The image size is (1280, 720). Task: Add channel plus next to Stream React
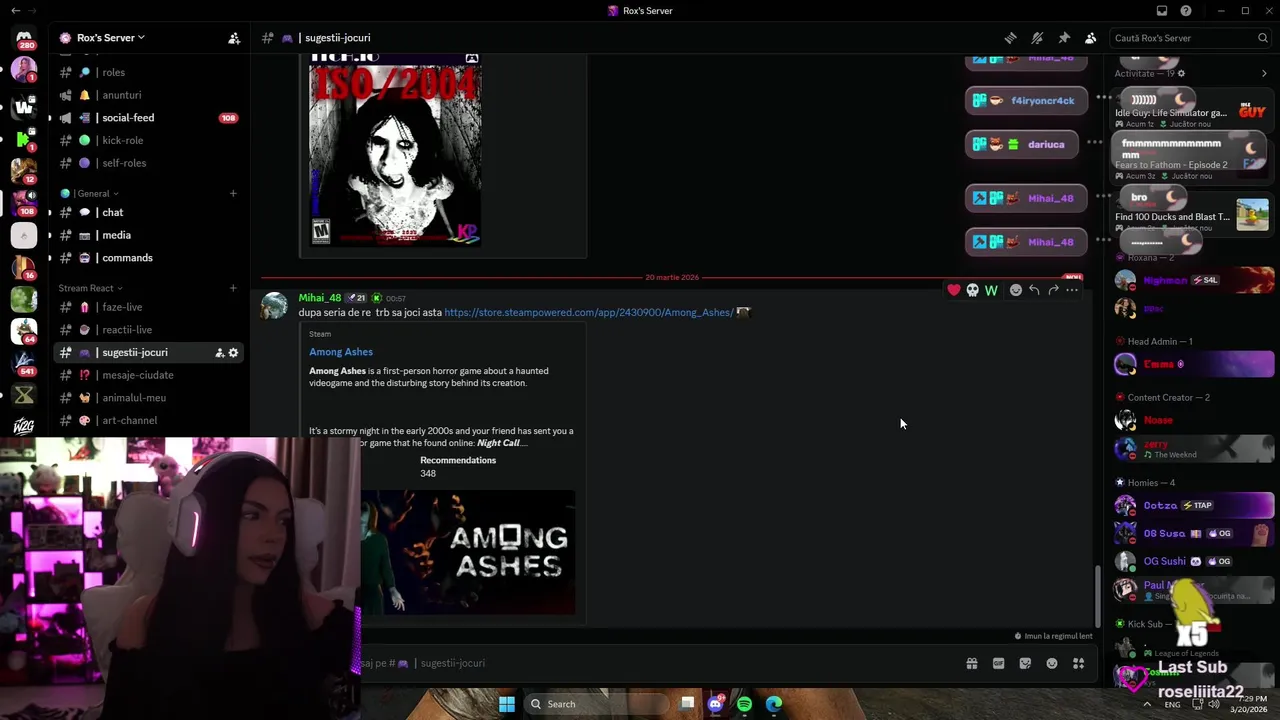point(233,288)
